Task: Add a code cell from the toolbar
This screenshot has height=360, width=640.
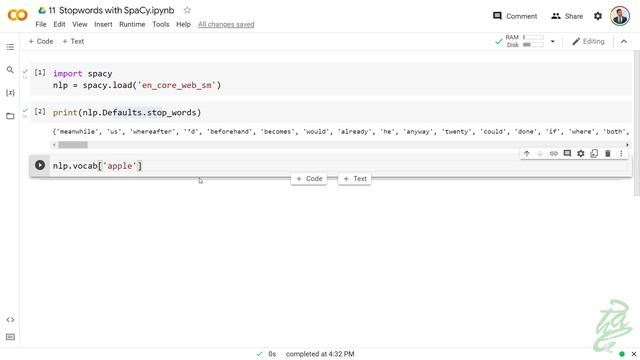Action: click(41, 41)
